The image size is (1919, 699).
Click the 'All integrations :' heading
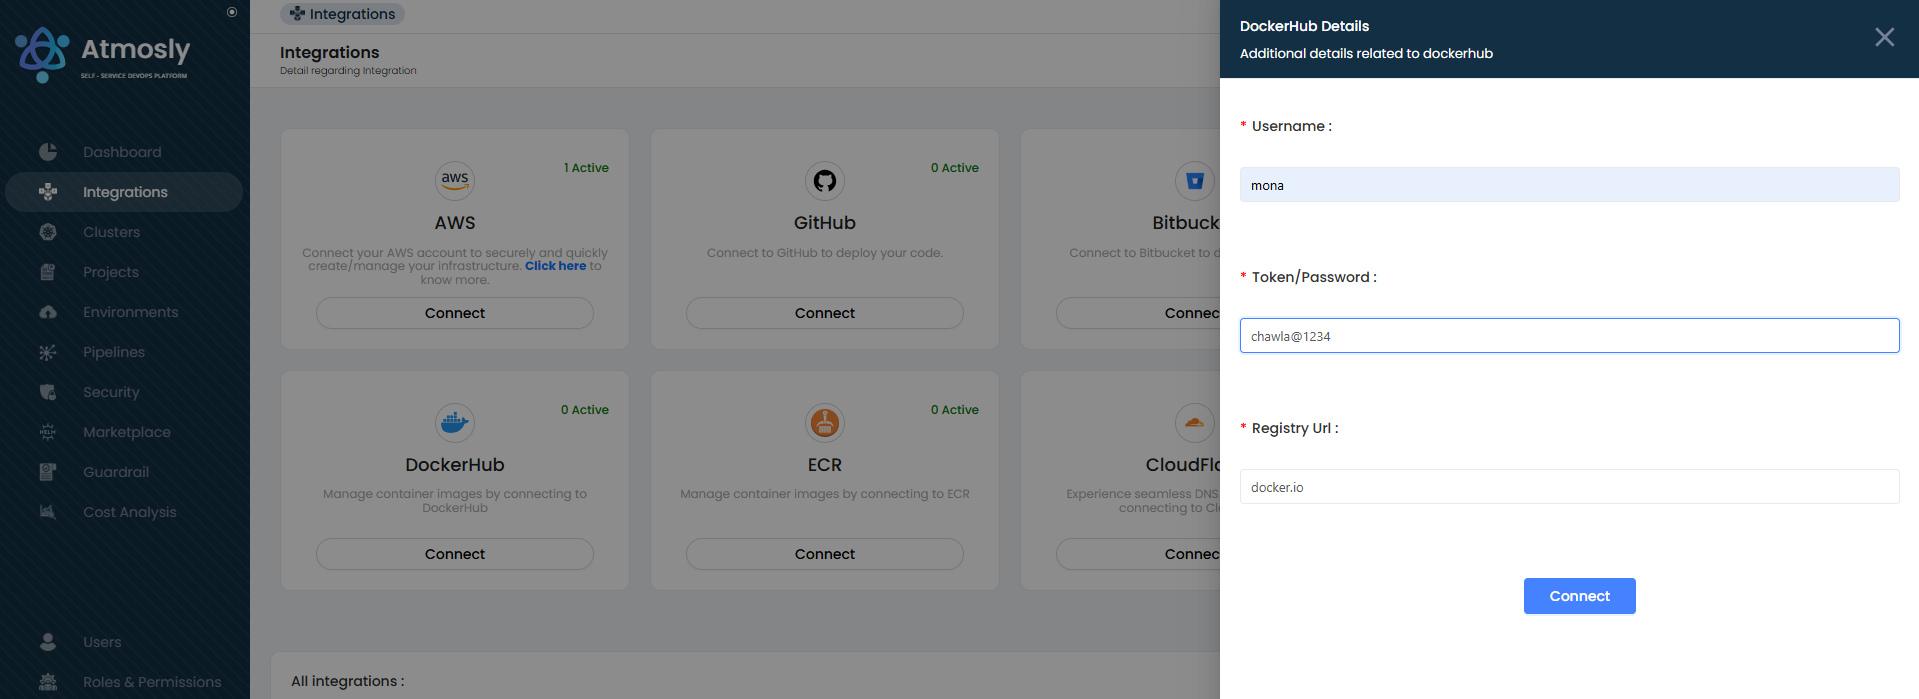[348, 681]
